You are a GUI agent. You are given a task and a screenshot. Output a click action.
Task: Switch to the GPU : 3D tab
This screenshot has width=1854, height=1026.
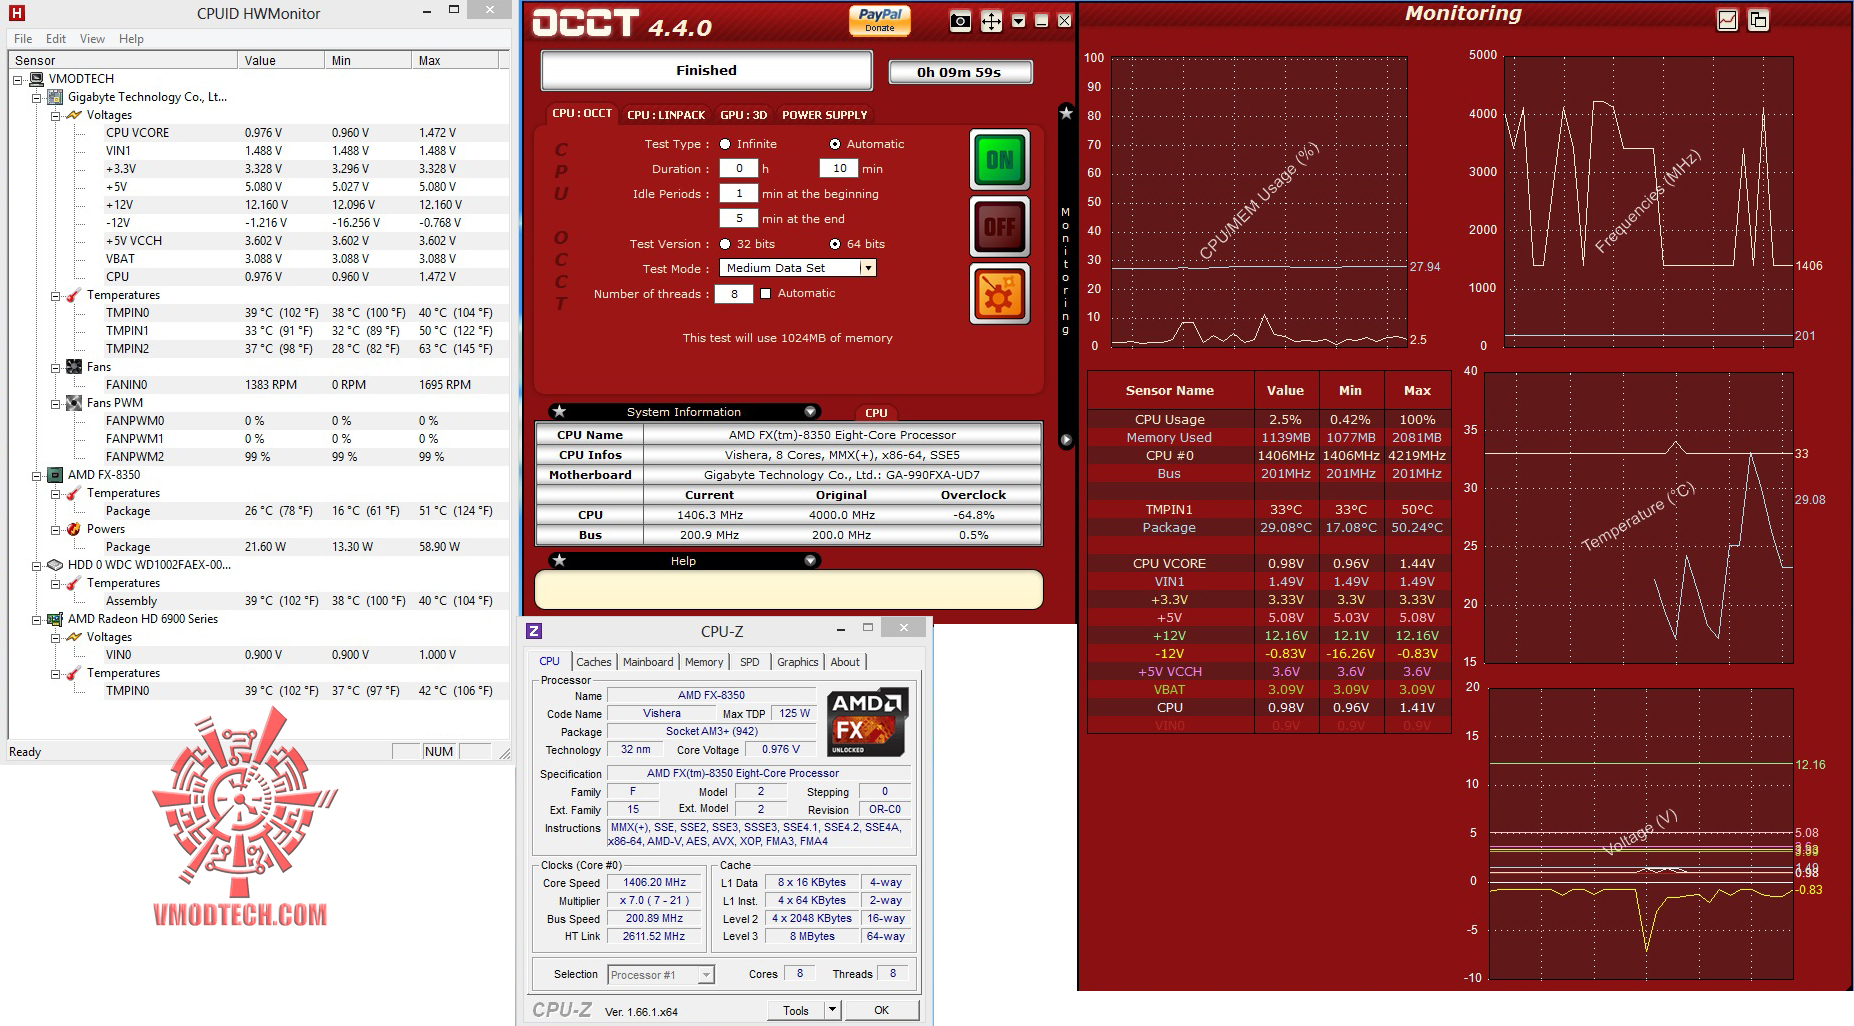(x=744, y=115)
